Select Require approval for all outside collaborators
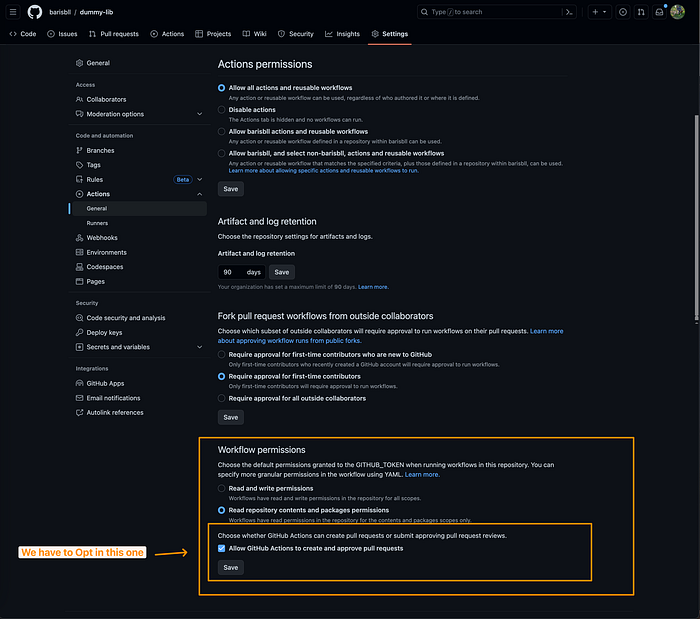The width and height of the screenshot is (700, 619). (x=221, y=399)
